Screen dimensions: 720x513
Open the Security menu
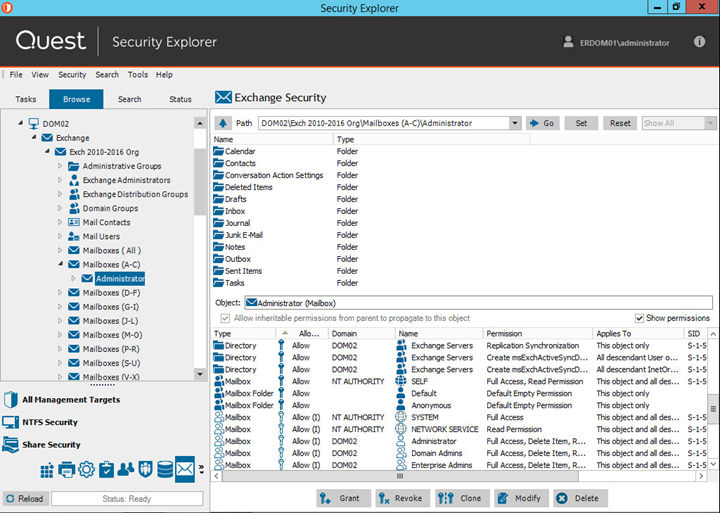pos(72,75)
